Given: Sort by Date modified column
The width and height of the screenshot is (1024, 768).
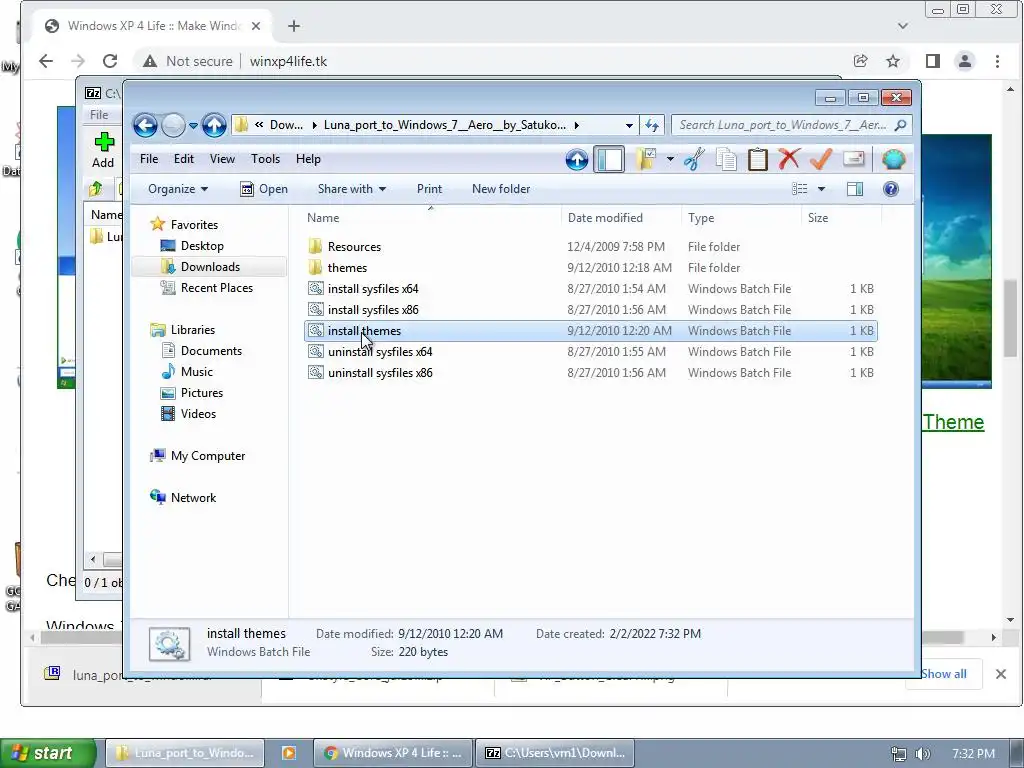Looking at the screenshot, I should point(620,218).
